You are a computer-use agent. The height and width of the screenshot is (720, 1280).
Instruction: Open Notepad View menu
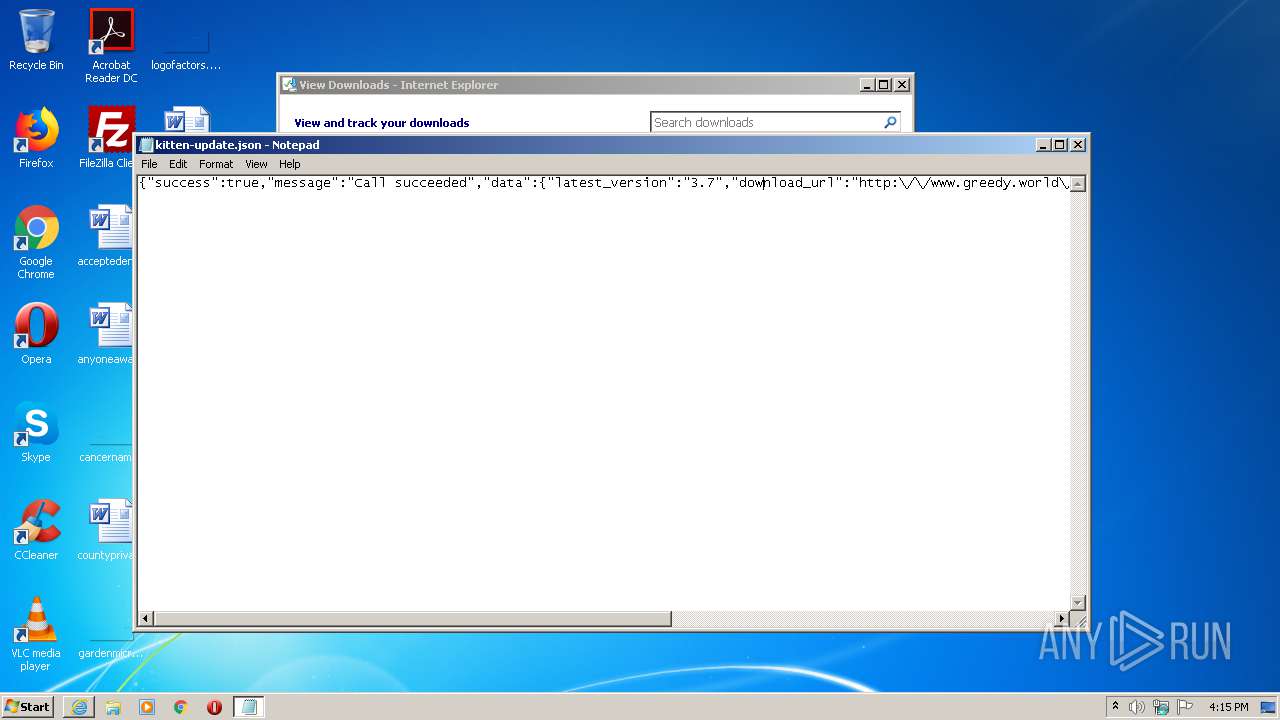(256, 164)
